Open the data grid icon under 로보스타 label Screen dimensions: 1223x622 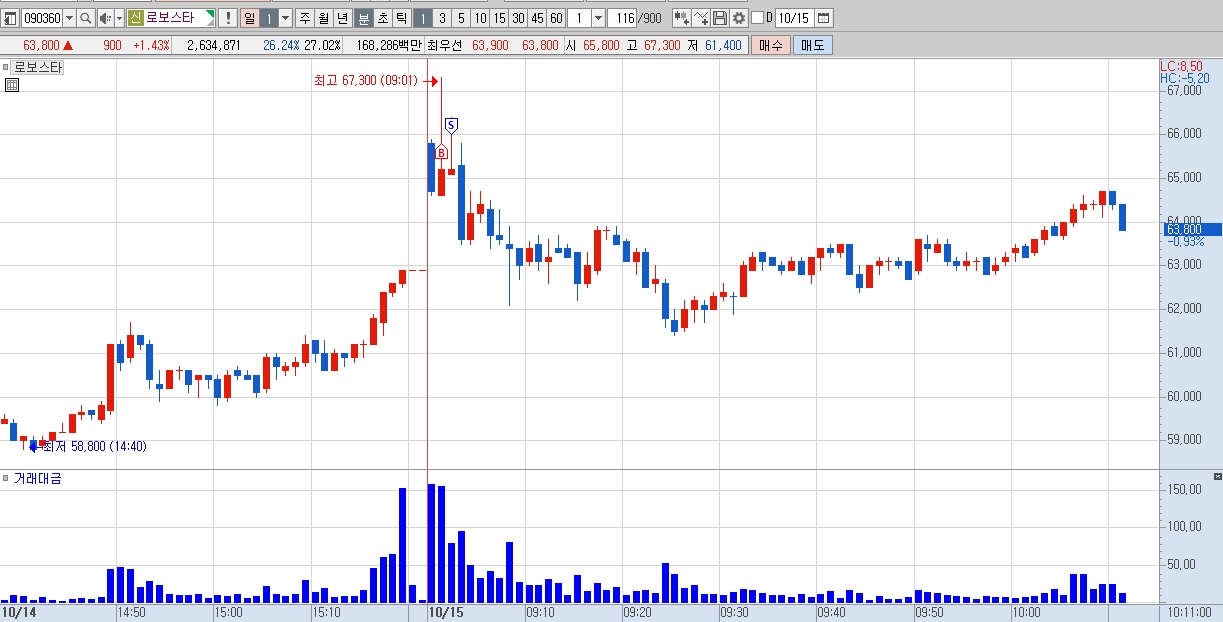click(x=12, y=85)
